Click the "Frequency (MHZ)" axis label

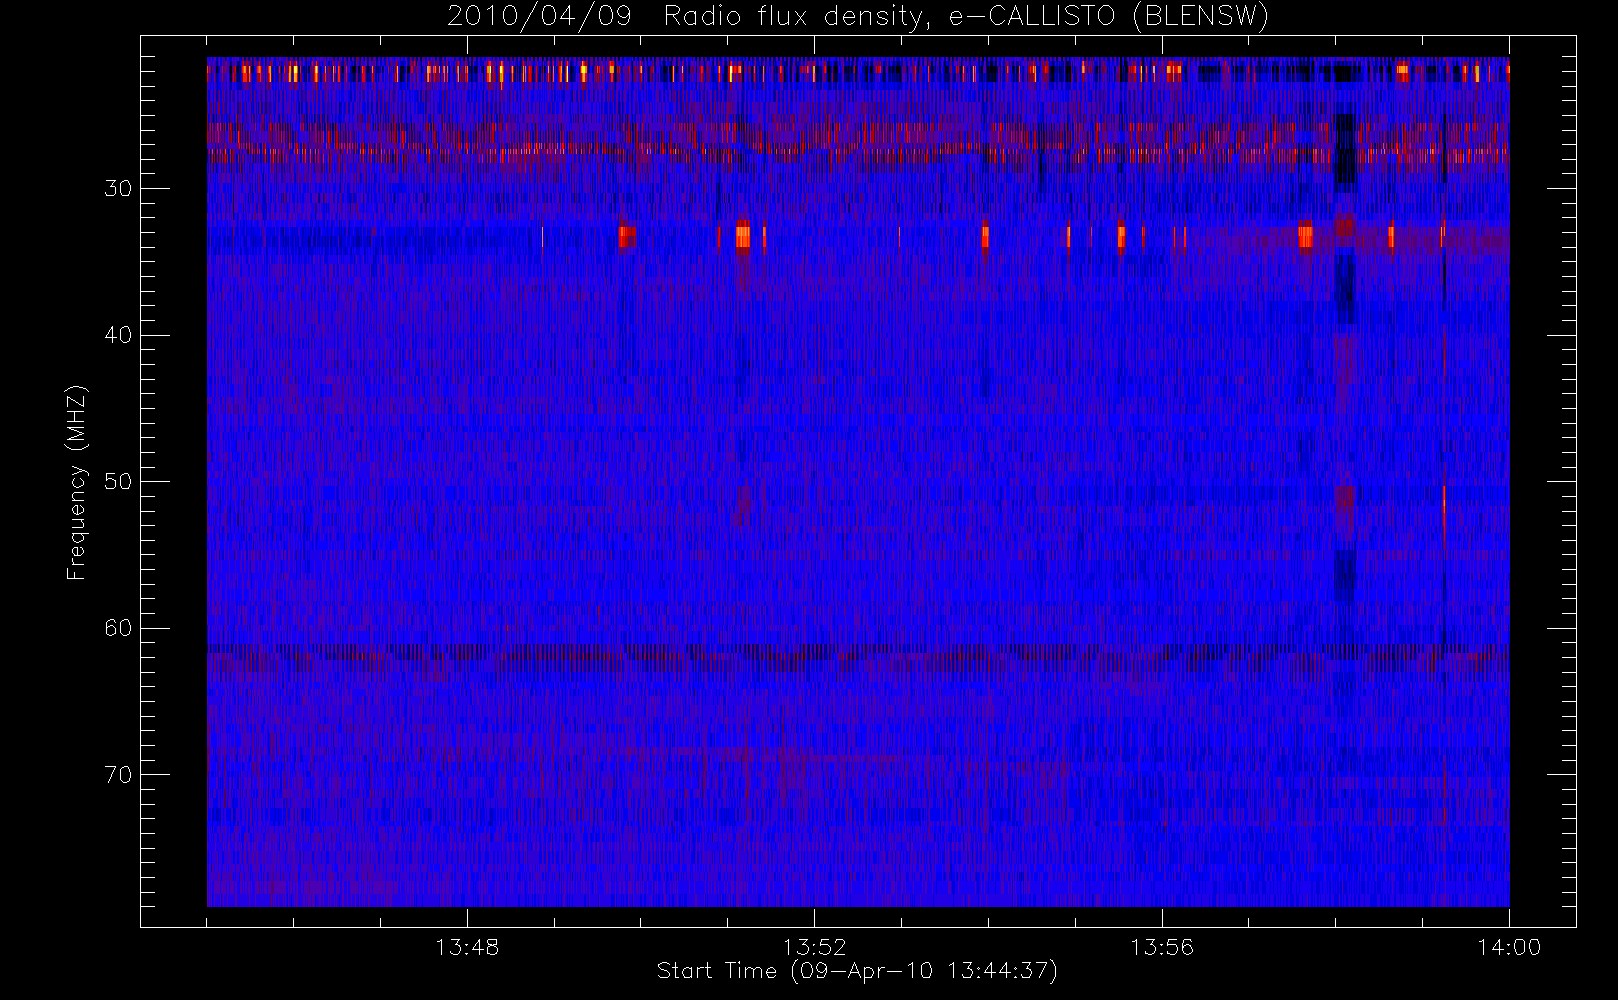click(77, 482)
